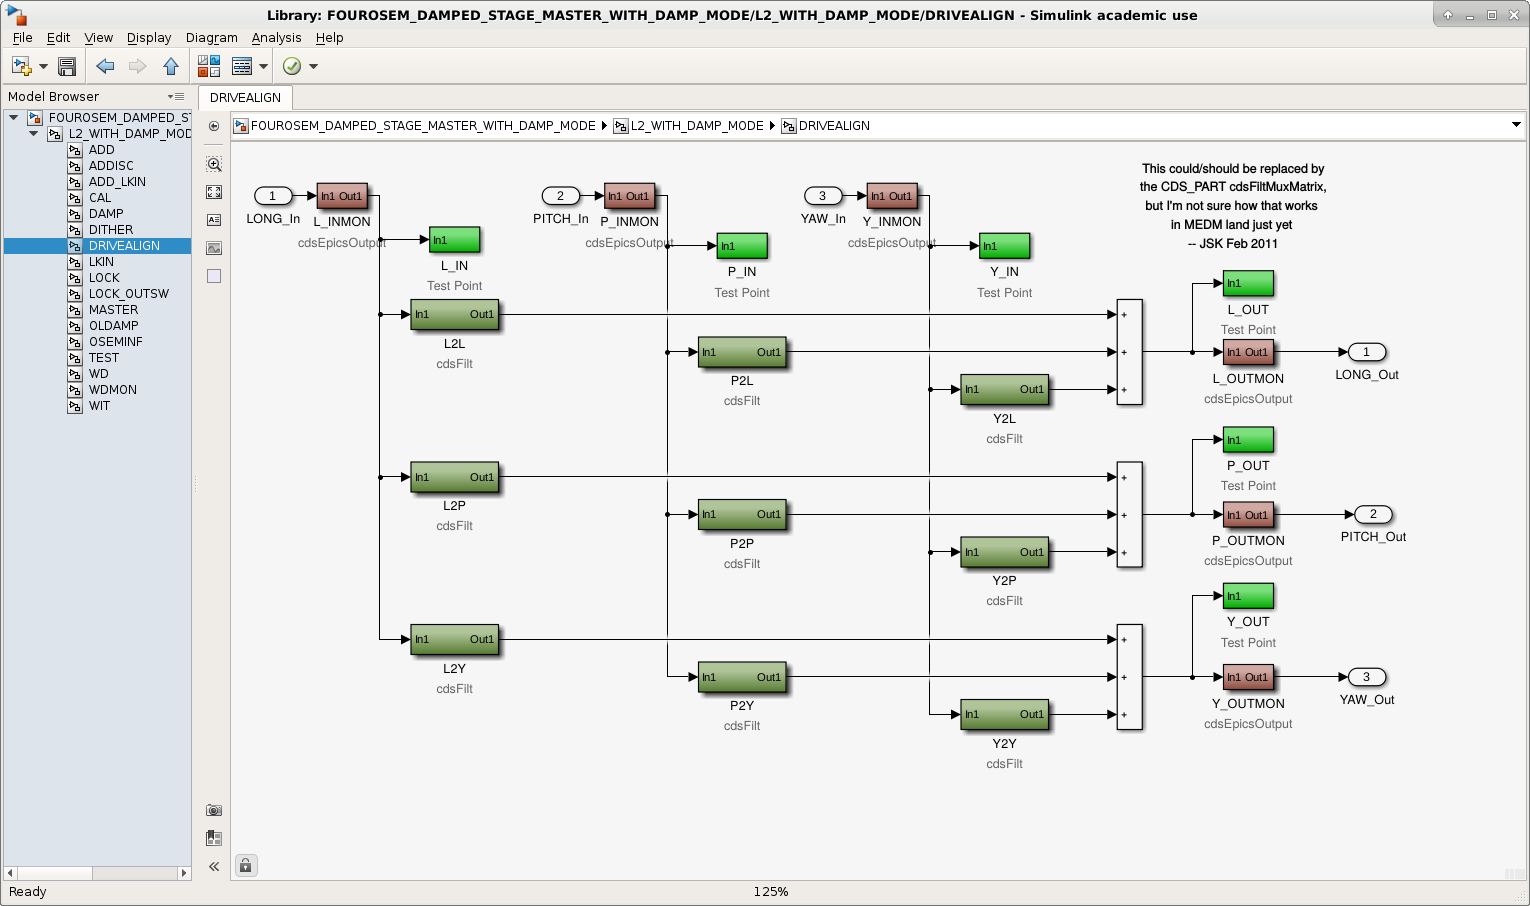
Task: Save the model with the floppy disk icon
Action: [67, 66]
